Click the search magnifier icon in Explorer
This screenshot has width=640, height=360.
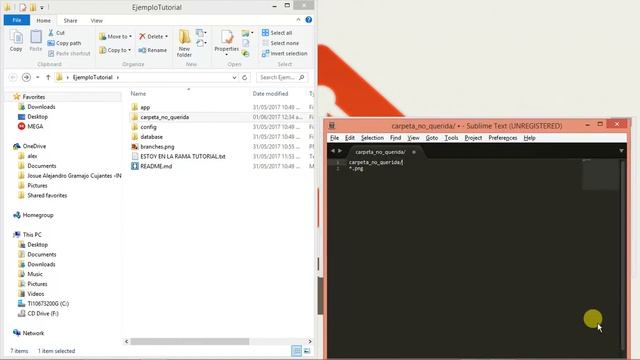pyautogui.click(x=302, y=77)
